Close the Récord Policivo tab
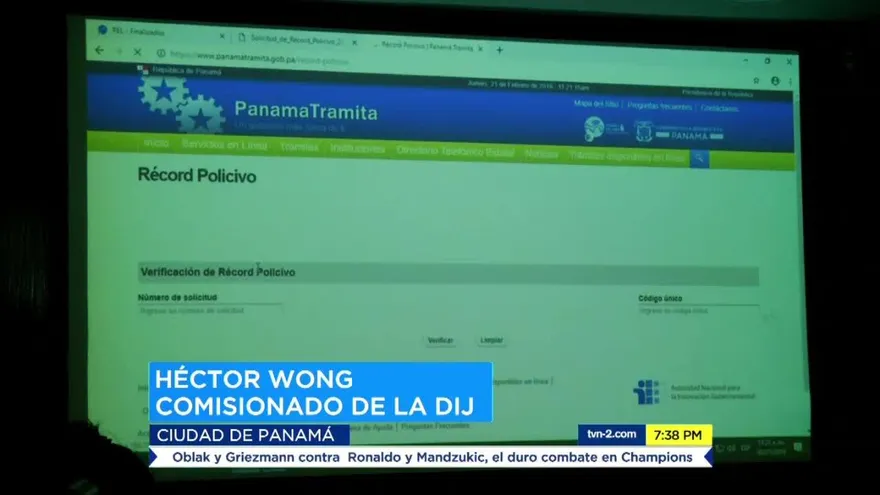 pyautogui.click(x=480, y=49)
